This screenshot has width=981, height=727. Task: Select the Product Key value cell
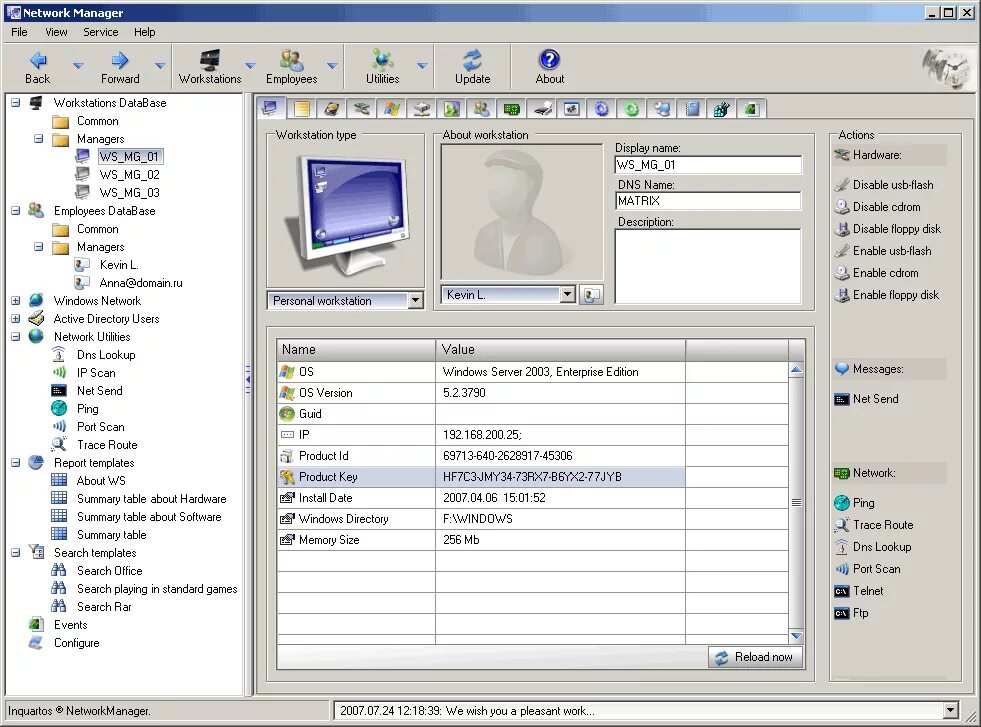560,477
